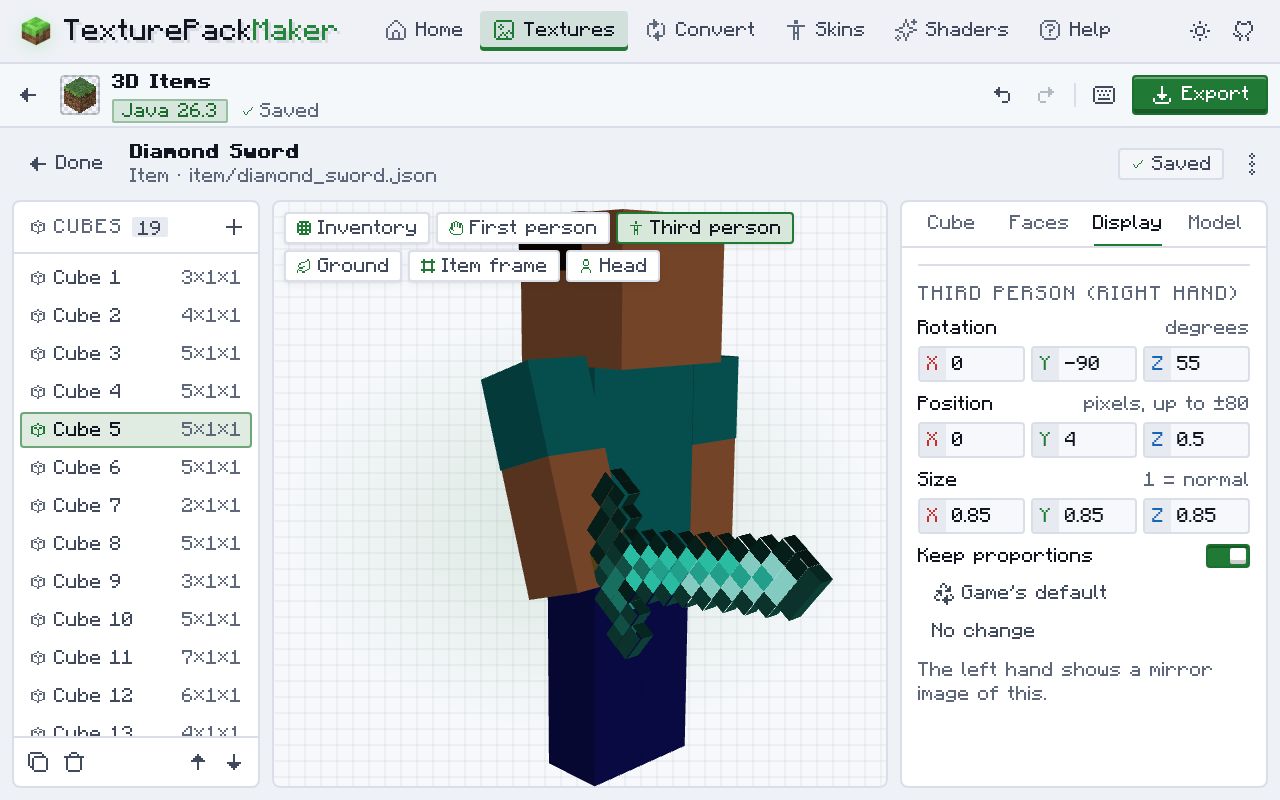This screenshot has width=1280, height=800.
Task: Open the GitHub cat icon link
Action: click(x=1243, y=30)
